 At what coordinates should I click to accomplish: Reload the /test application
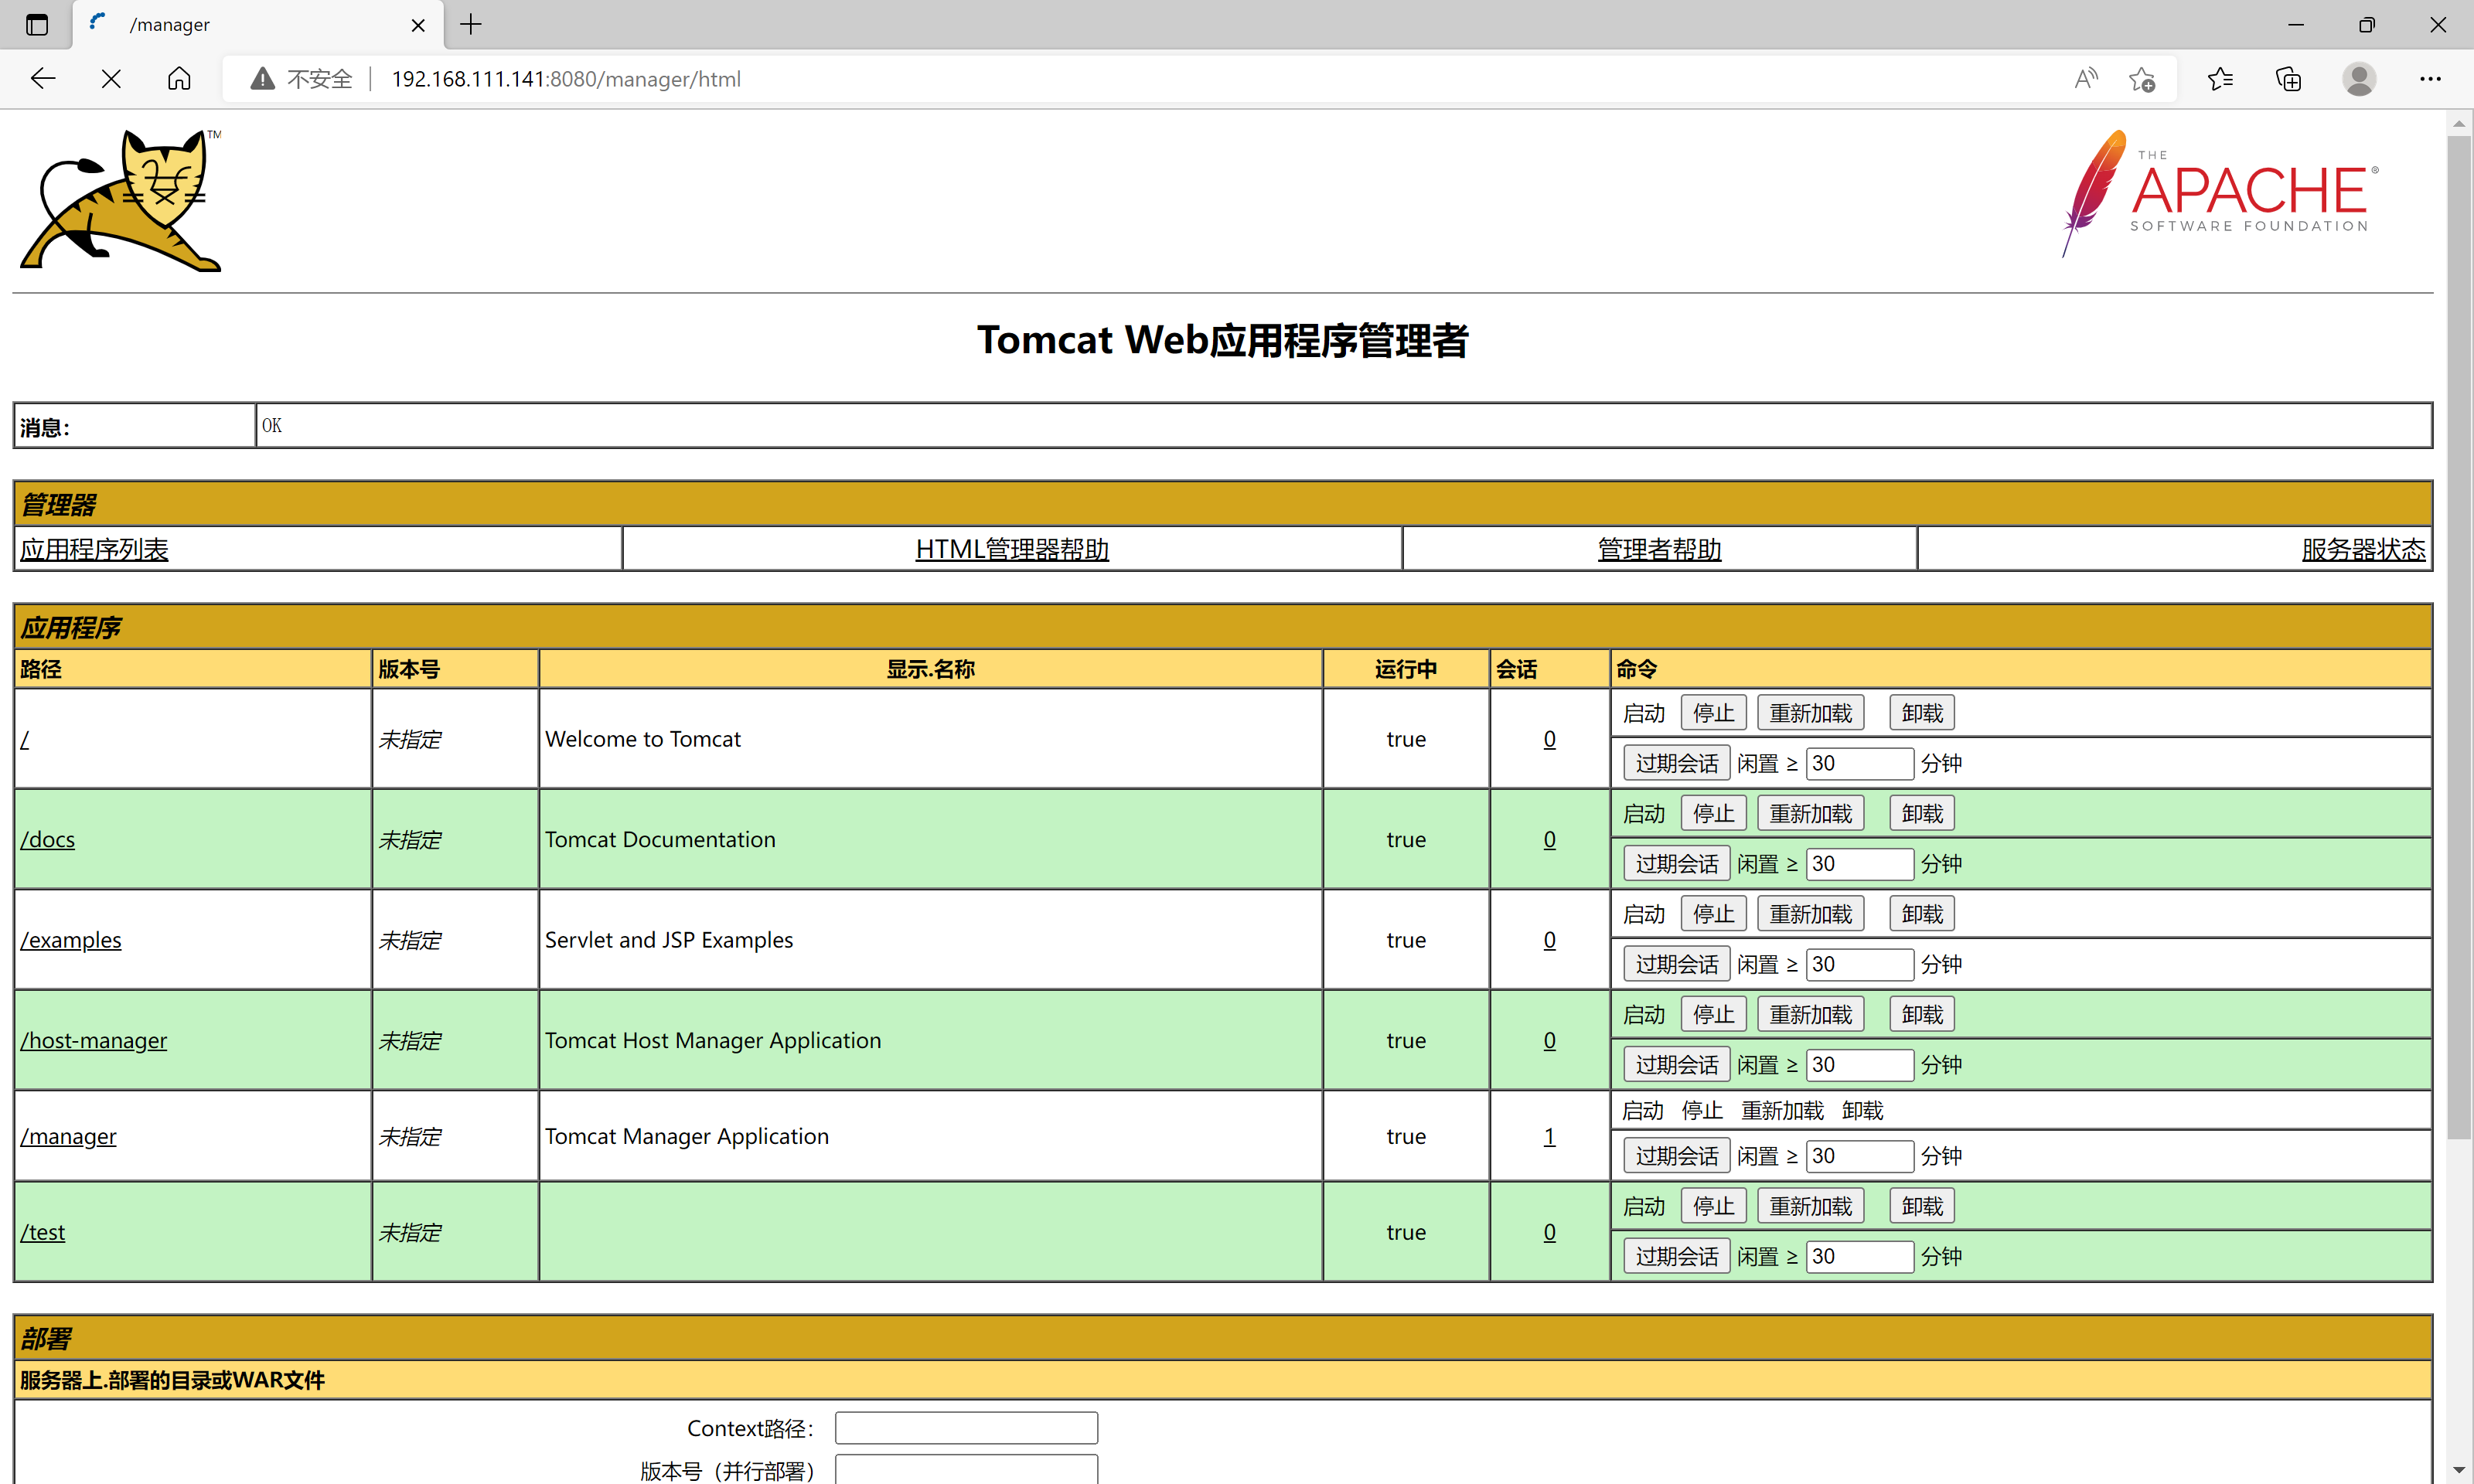coord(1810,1206)
